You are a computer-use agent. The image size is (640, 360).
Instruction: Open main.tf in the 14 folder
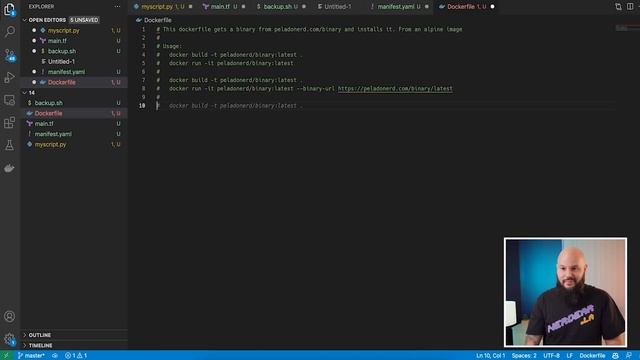pos(74,124)
